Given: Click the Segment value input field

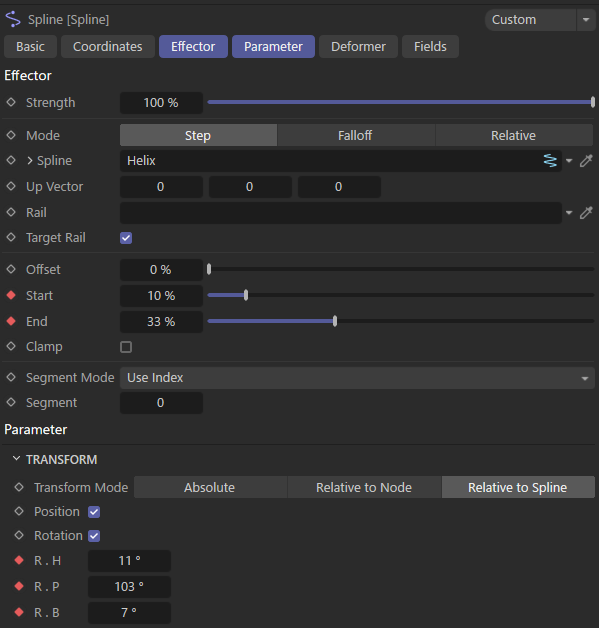Looking at the screenshot, I should [x=161, y=403].
